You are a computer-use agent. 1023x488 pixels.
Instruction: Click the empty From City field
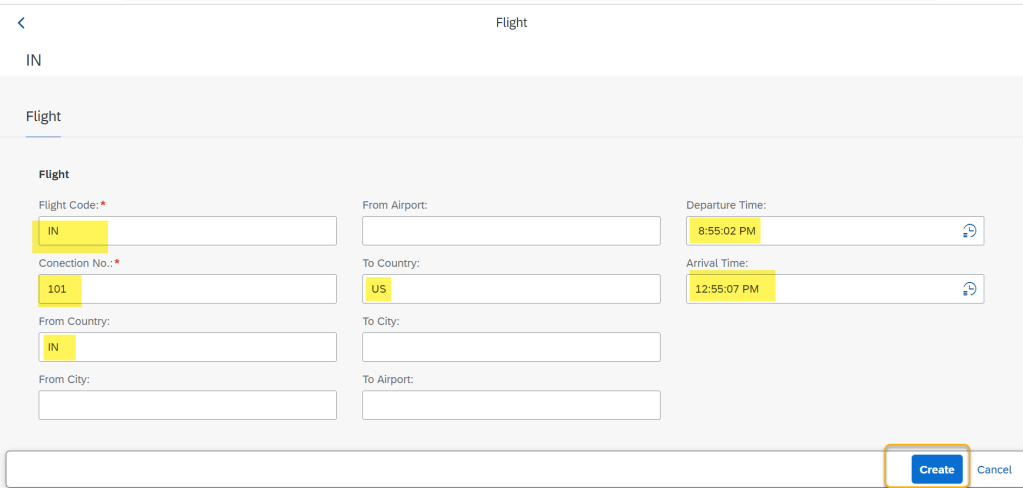coord(187,405)
